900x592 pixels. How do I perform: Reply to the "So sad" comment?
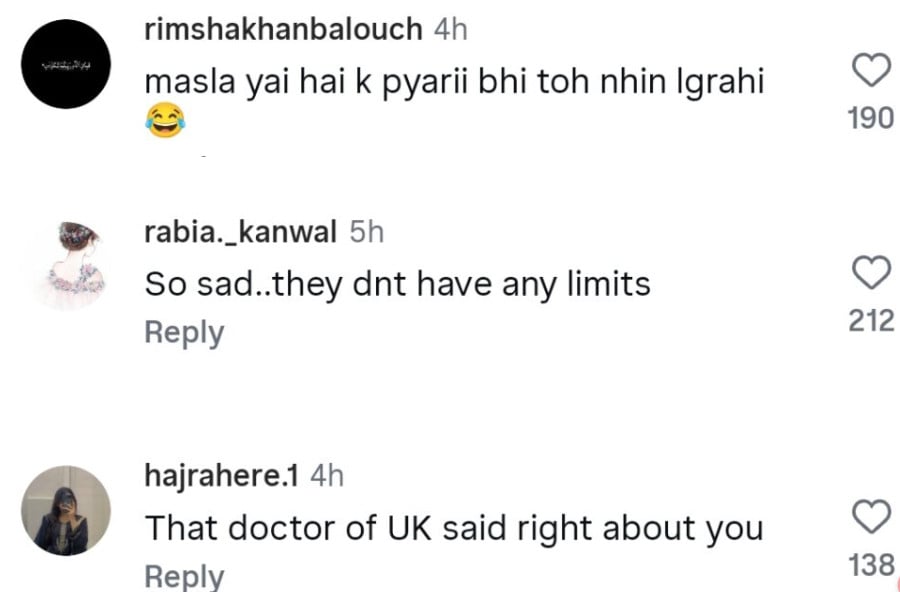click(184, 333)
